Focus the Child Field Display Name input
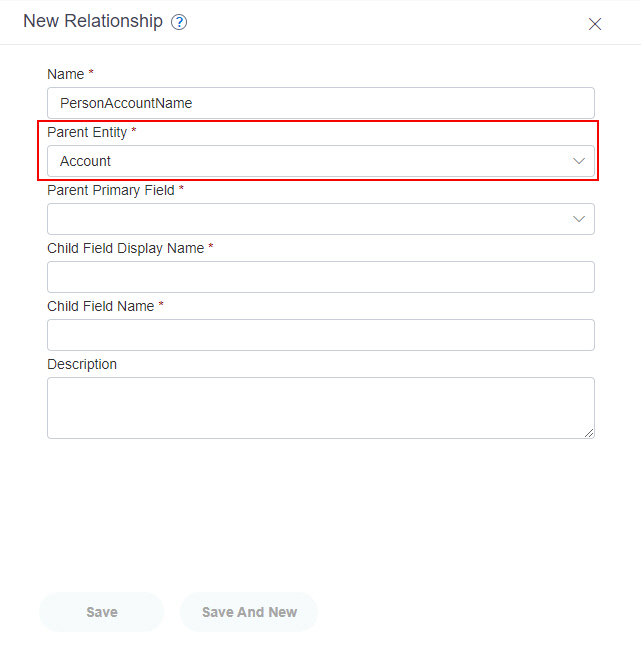Viewport: 641px width, 651px height. 320,277
